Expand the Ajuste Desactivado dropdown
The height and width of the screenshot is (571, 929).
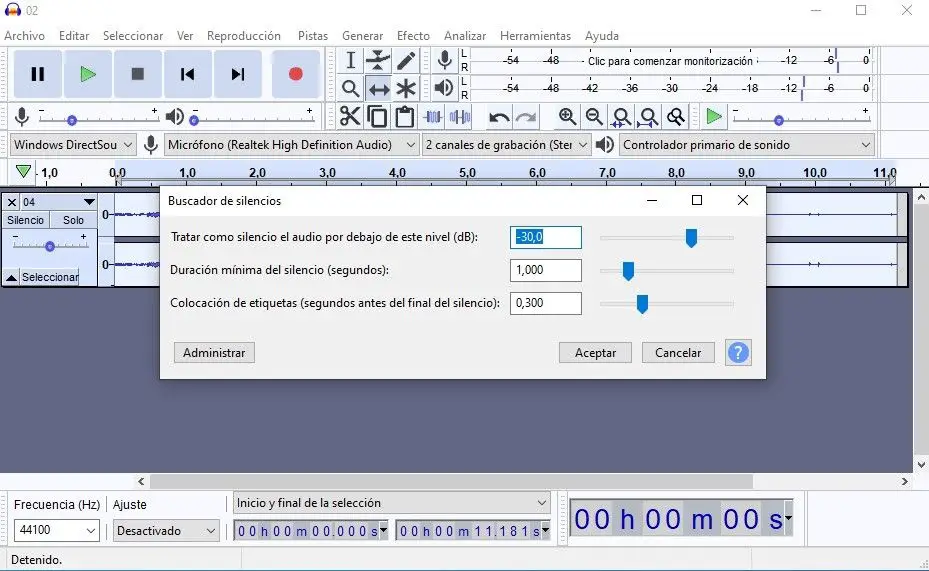coord(166,531)
